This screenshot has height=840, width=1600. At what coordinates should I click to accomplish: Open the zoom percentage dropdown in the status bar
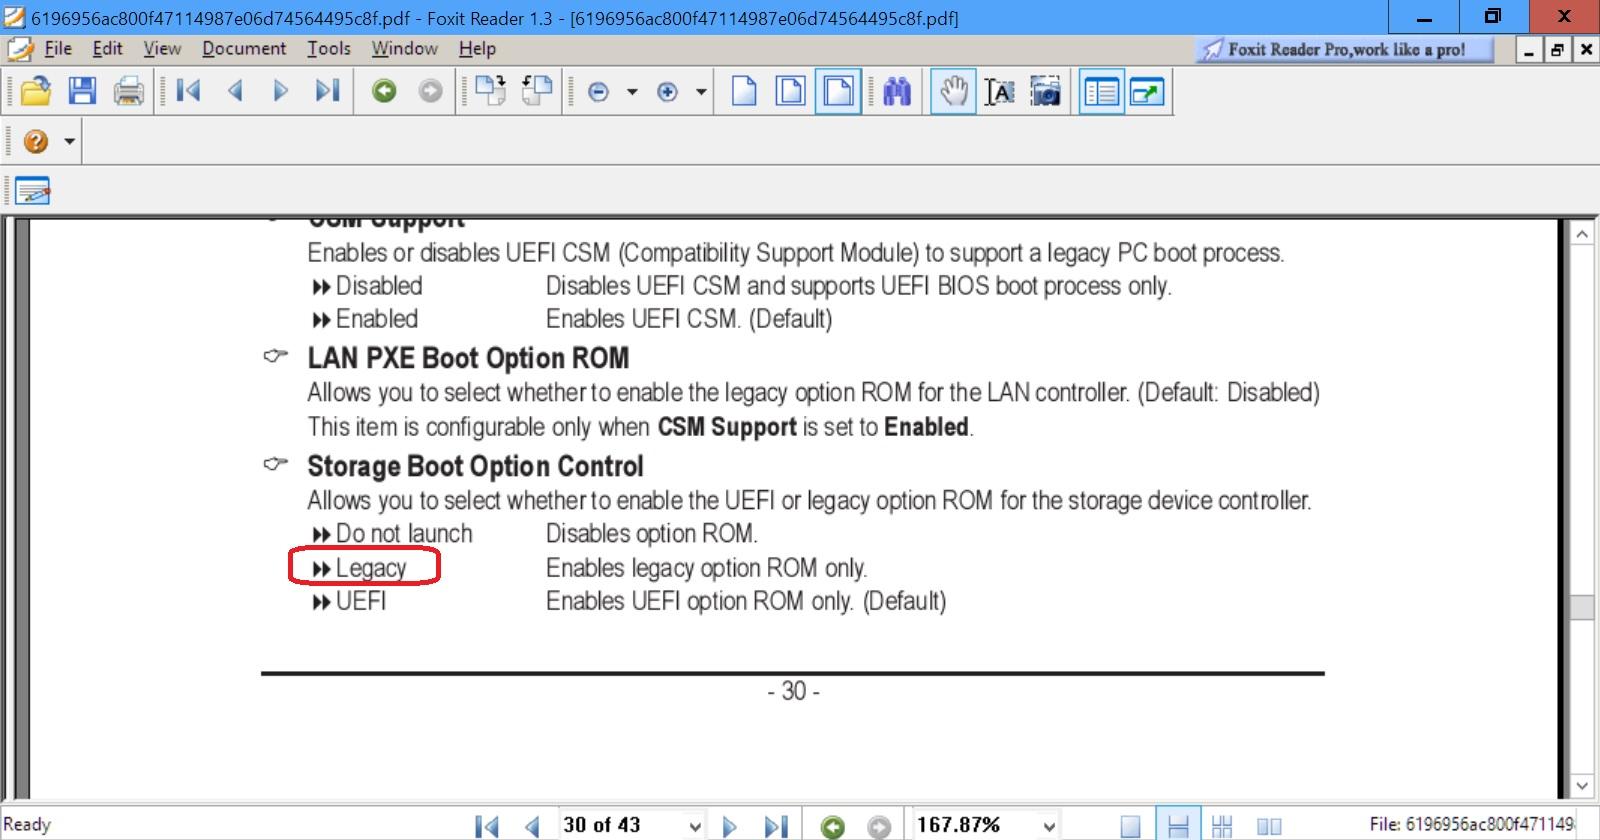(x=1049, y=826)
